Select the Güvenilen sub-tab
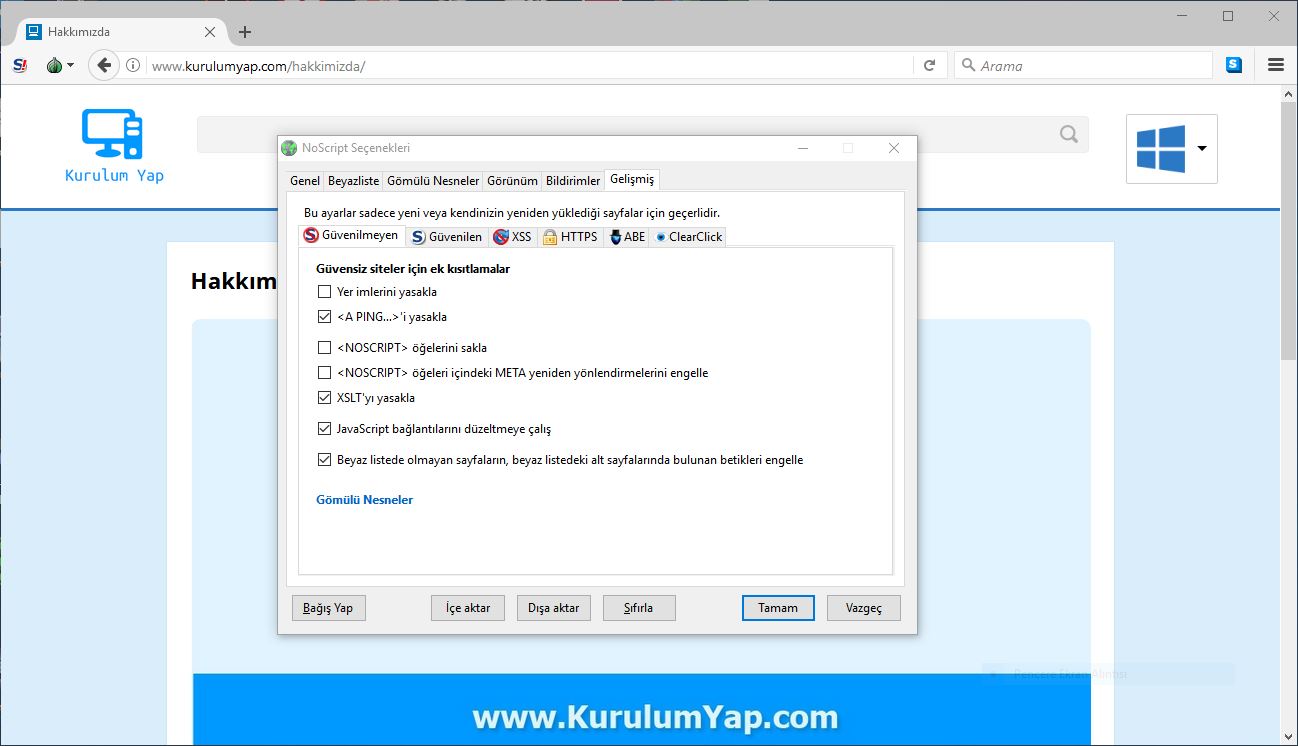The image size is (1298, 746). pyautogui.click(x=447, y=237)
